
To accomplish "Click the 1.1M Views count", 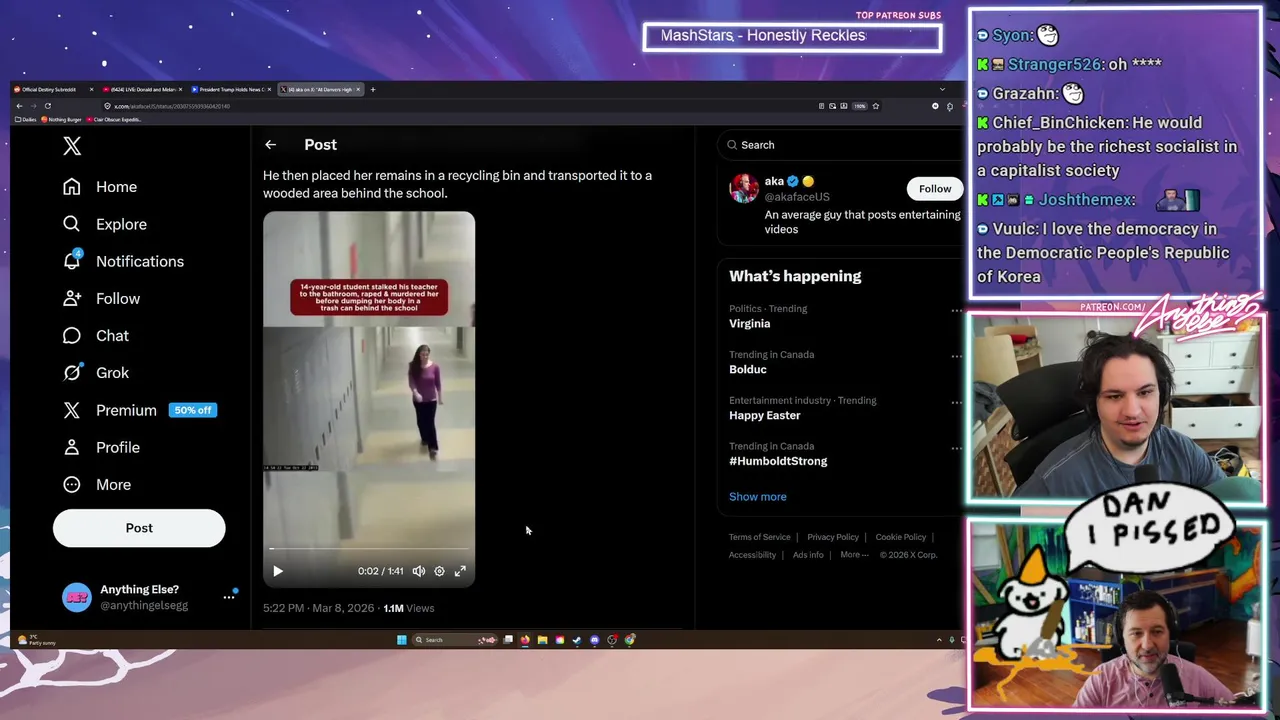I will (x=409, y=608).
